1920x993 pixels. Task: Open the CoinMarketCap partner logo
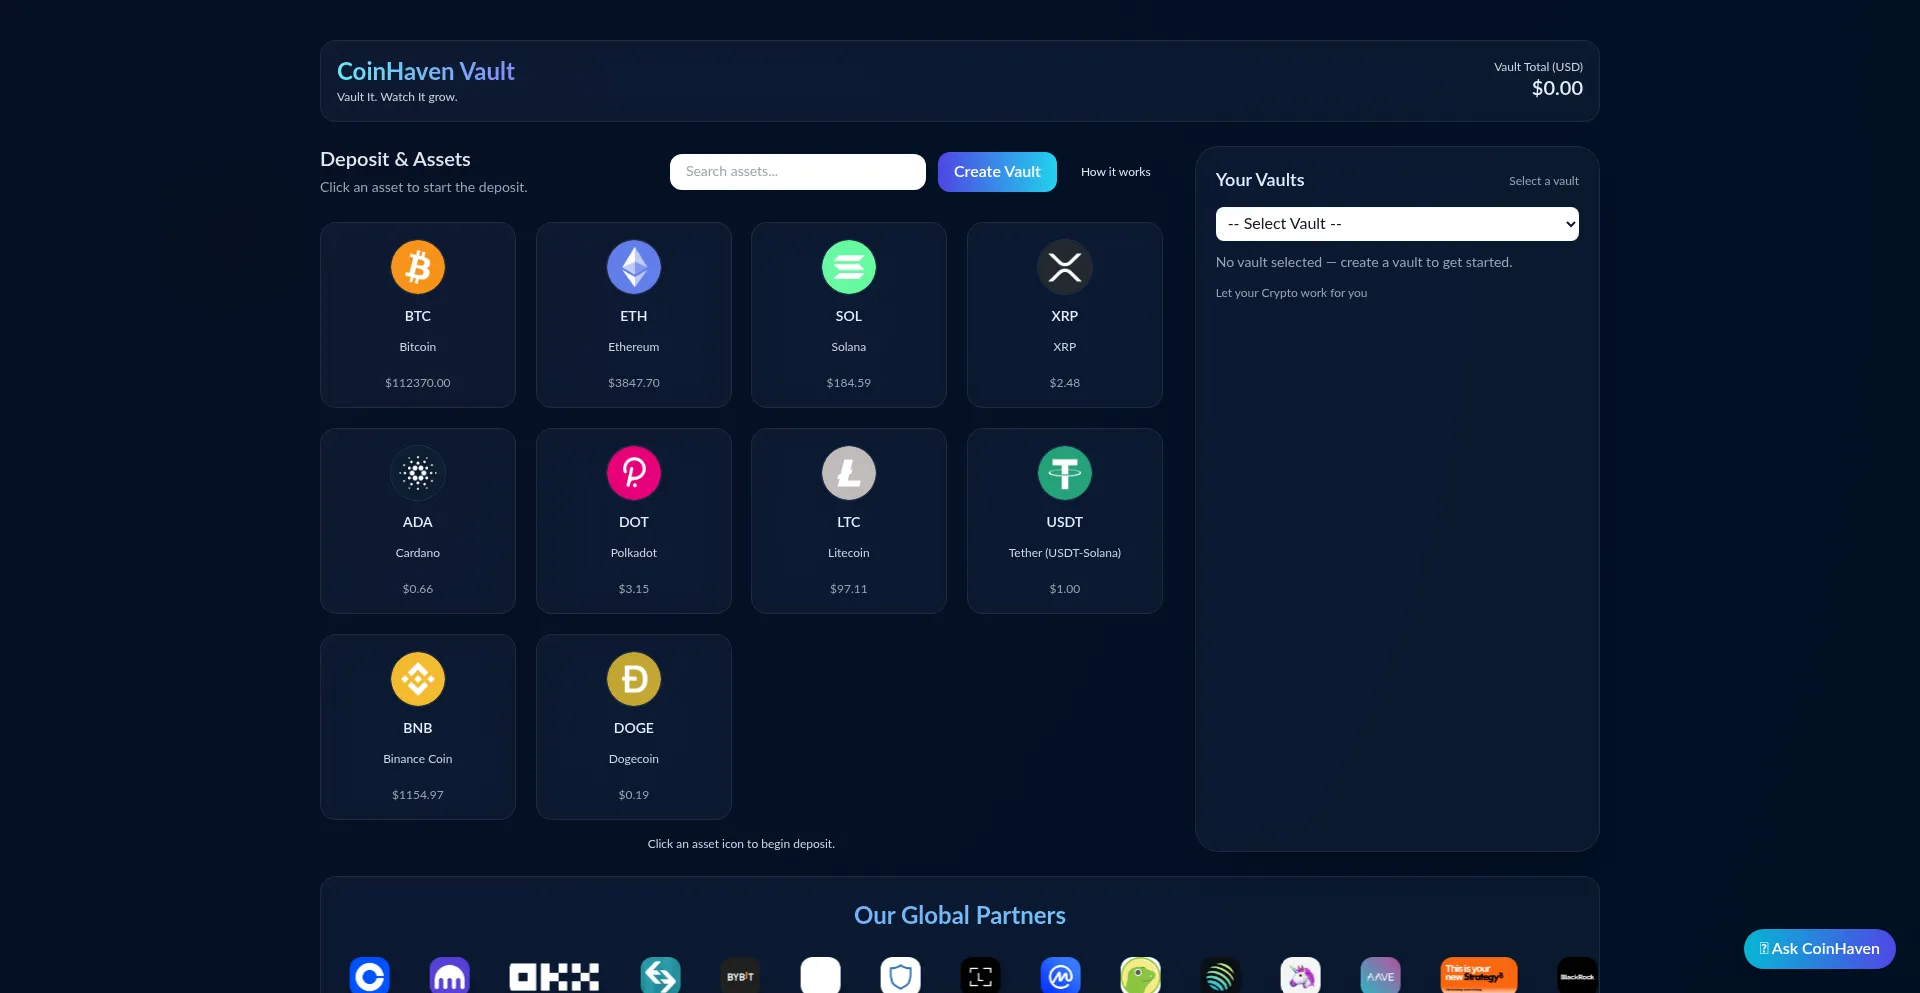tap(1061, 976)
